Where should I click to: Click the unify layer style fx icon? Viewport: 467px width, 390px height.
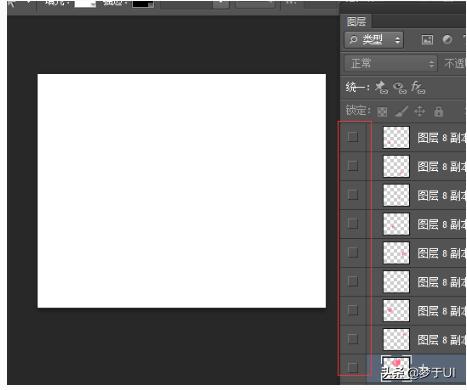pyautogui.click(x=418, y=87)
